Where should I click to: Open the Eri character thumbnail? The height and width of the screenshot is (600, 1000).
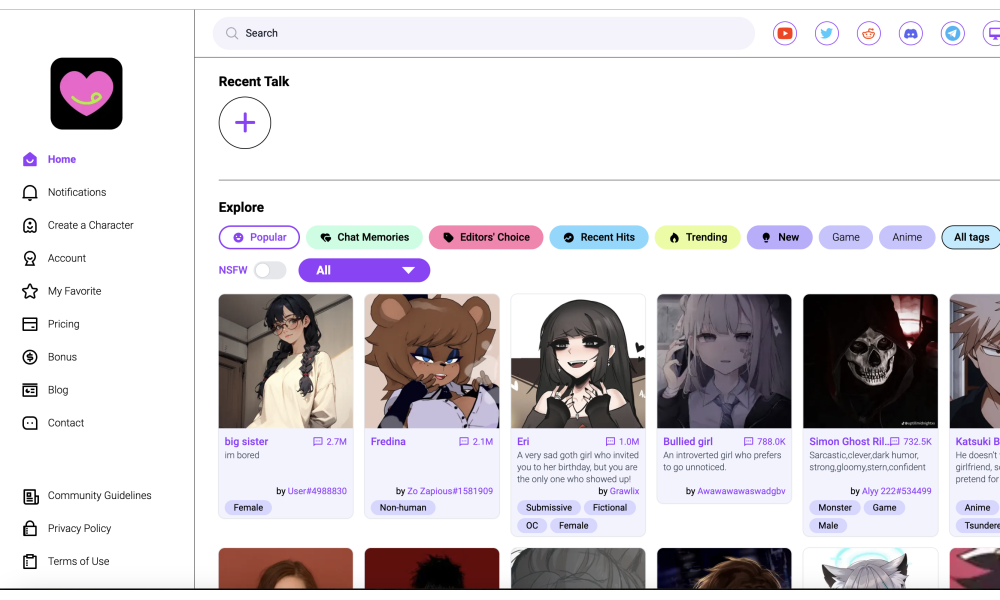(578, 361)
